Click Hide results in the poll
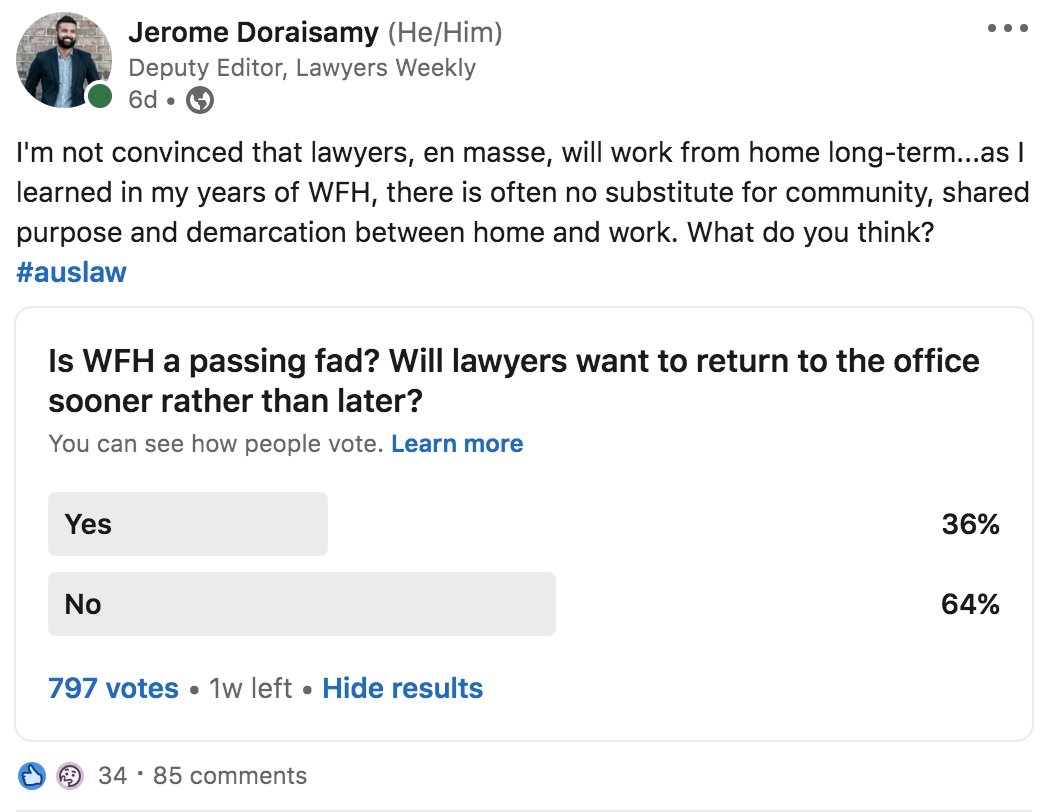Viewport: 1048px width, 812px height. click(402, 688)
